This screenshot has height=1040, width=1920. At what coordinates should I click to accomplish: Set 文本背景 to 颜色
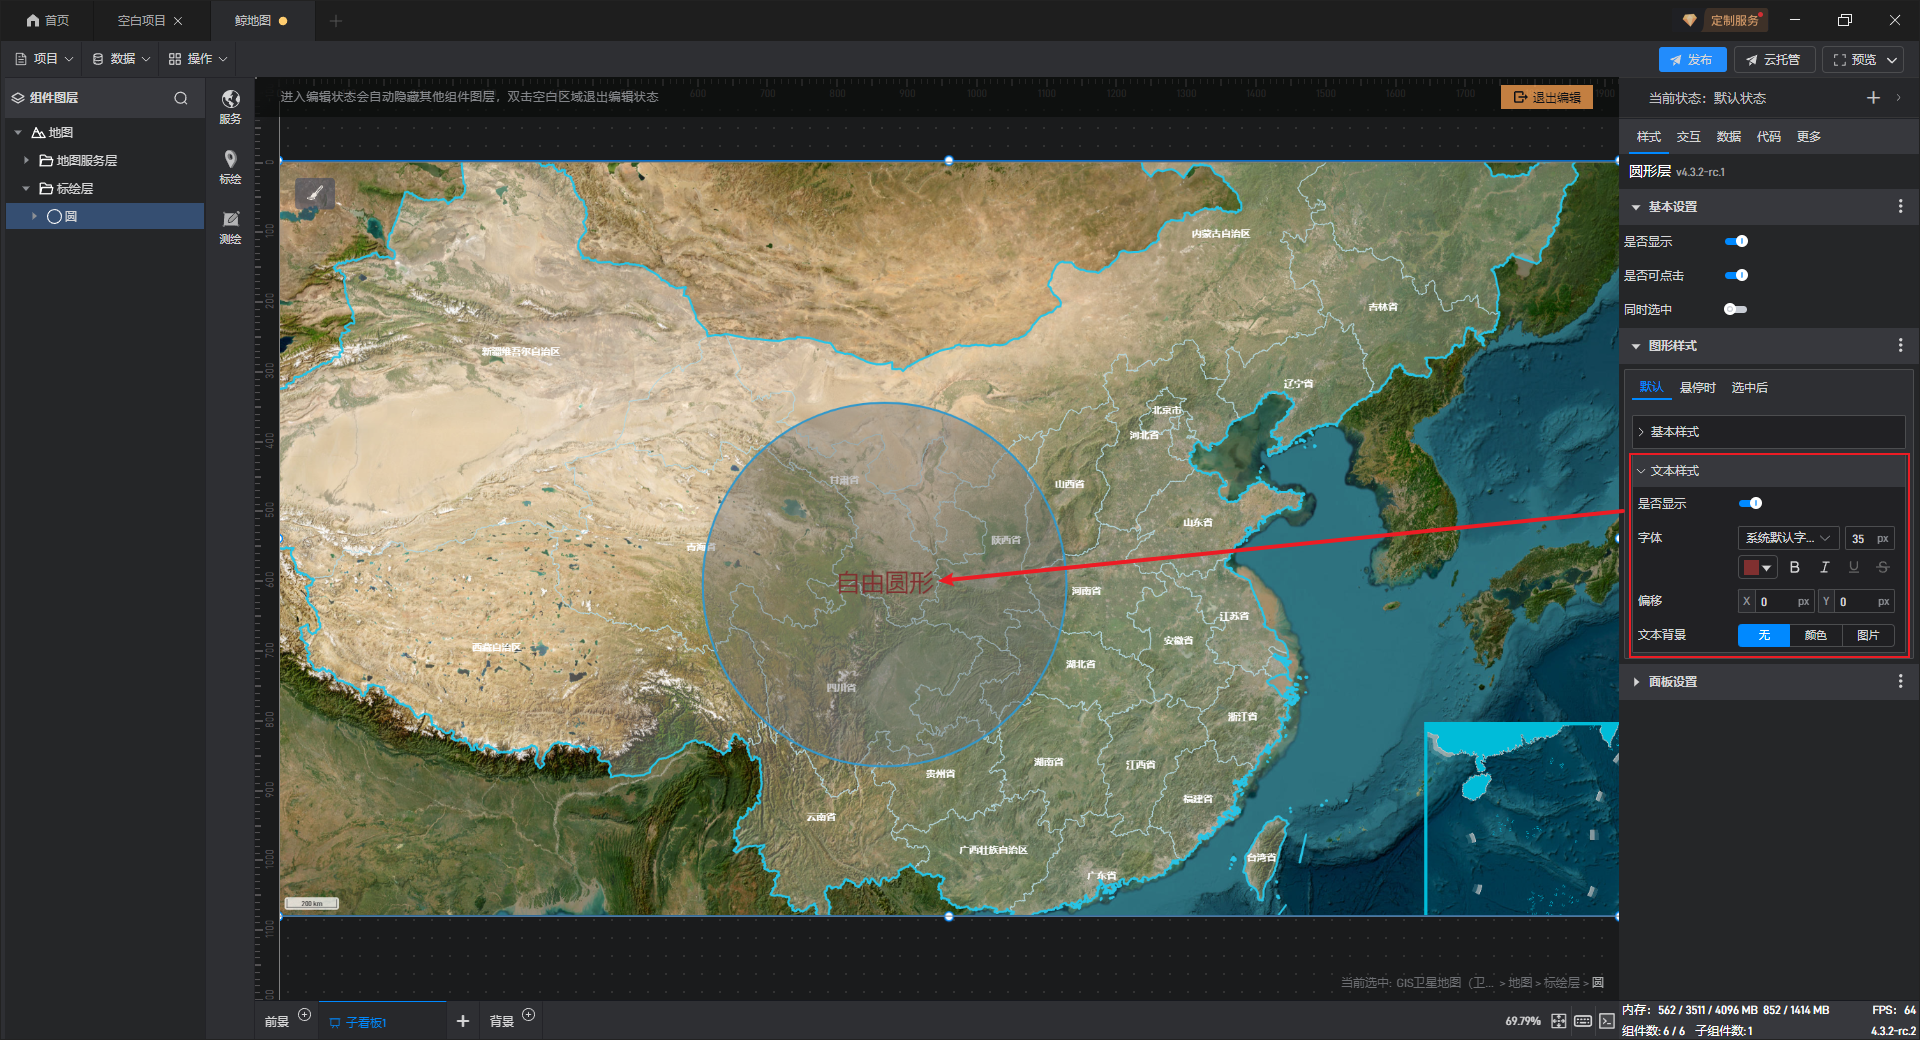coord(1816,635)
